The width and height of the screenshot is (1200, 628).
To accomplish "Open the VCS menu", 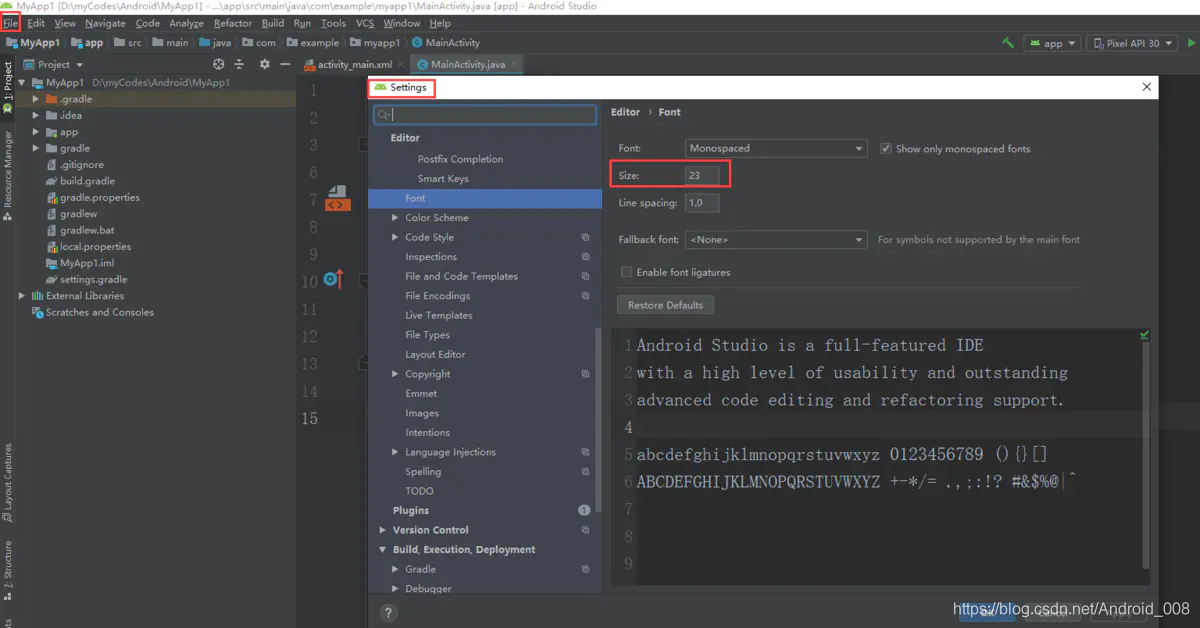I will click(x=365, y=23).
